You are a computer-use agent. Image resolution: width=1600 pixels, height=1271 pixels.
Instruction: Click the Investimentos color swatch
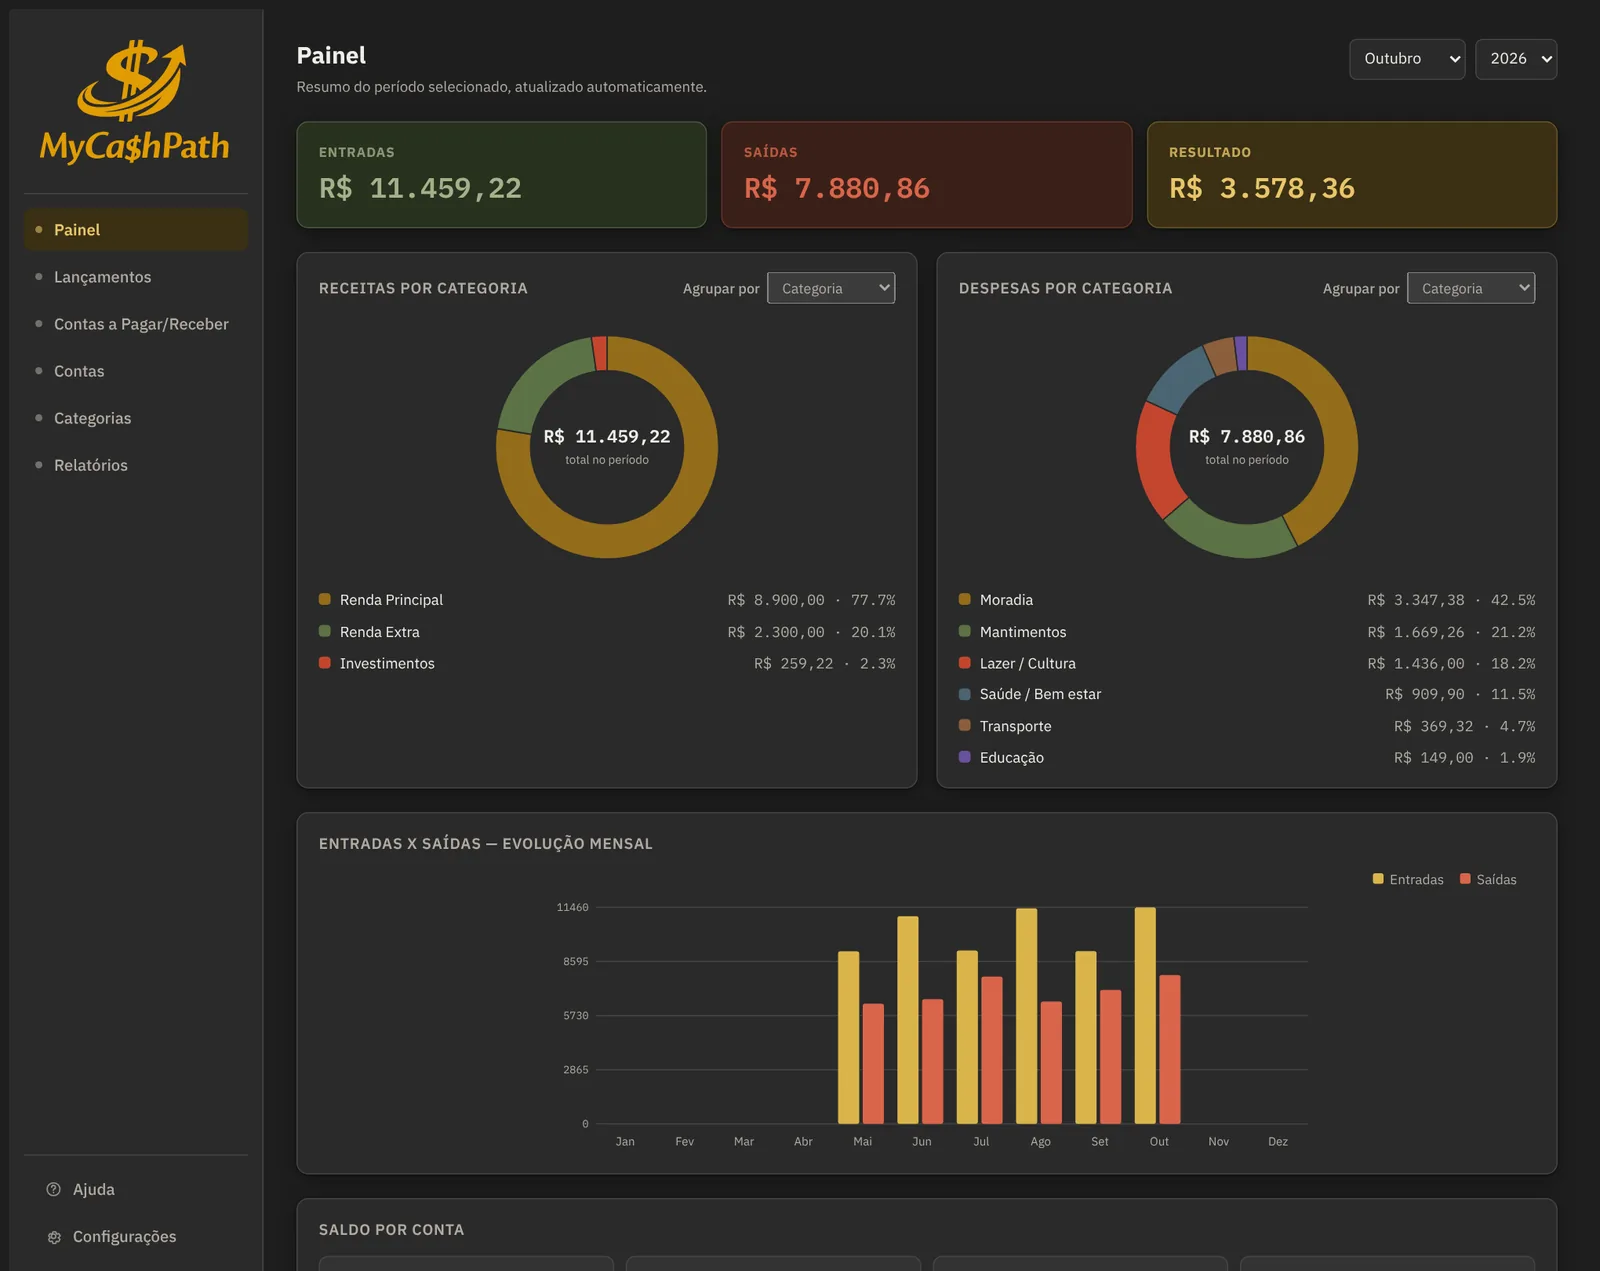pyautogui.click(x=325, y=662)
